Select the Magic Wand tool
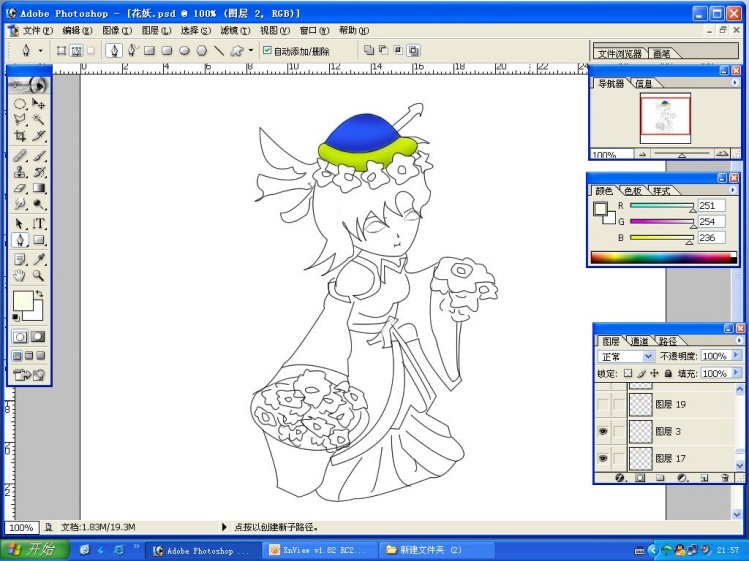 [38, 119]
